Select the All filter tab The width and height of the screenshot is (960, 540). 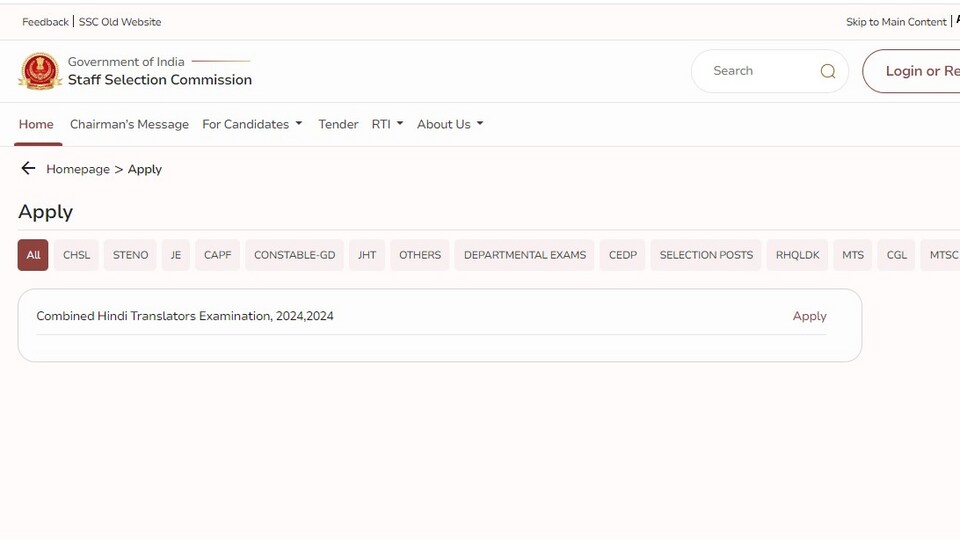(33, 255)
